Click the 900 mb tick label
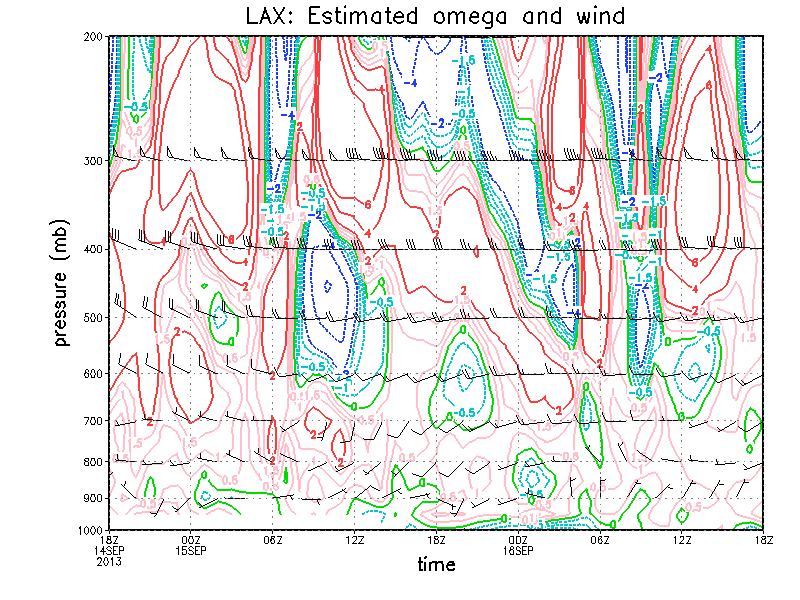This screenshot has height=600, width=800. (92, 498)
